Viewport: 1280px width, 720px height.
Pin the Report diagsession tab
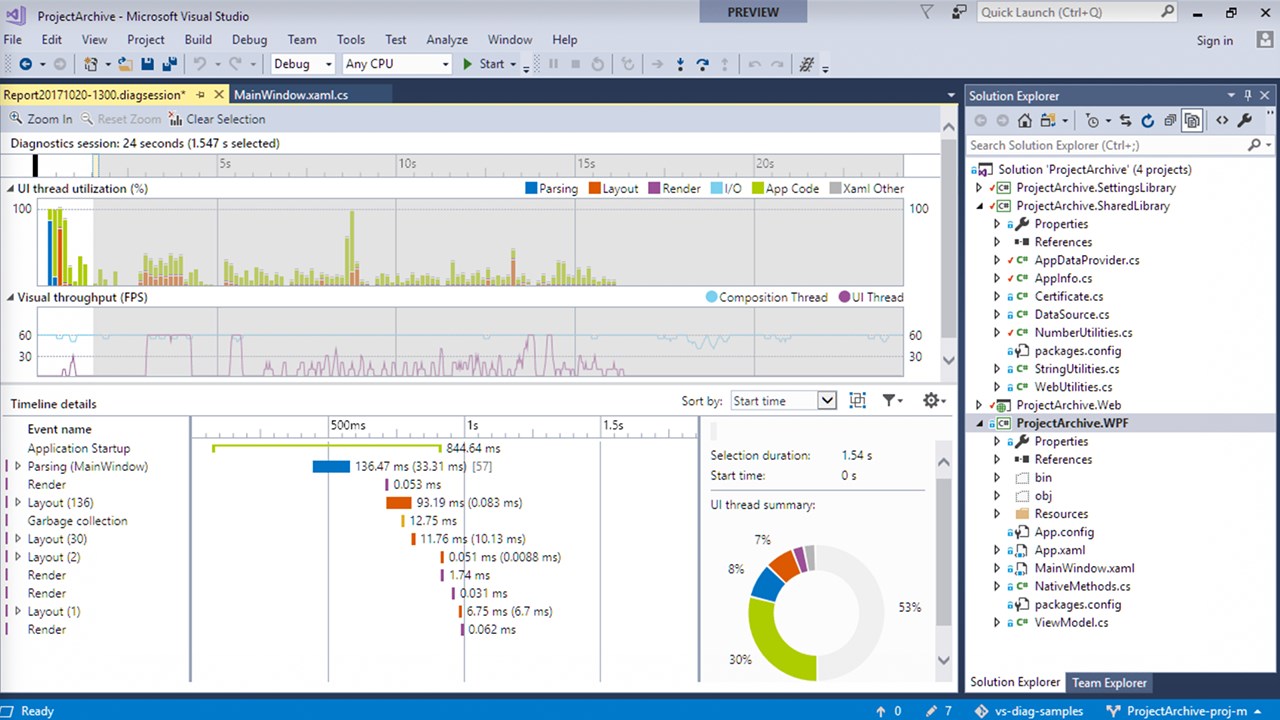coord(200,95)
